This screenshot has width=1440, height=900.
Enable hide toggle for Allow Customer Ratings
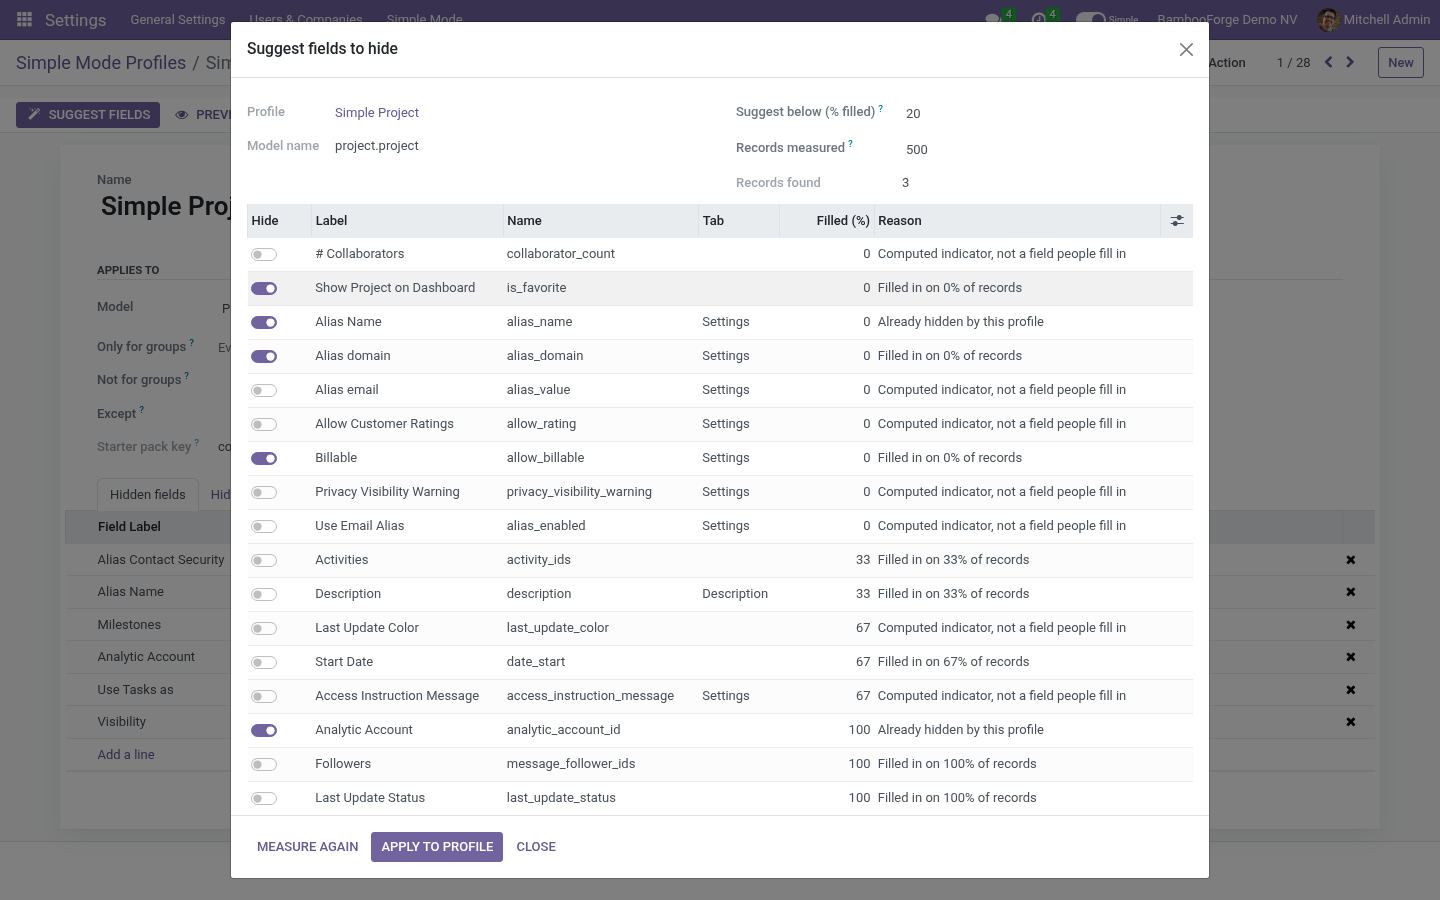click(x=264, y=425)
